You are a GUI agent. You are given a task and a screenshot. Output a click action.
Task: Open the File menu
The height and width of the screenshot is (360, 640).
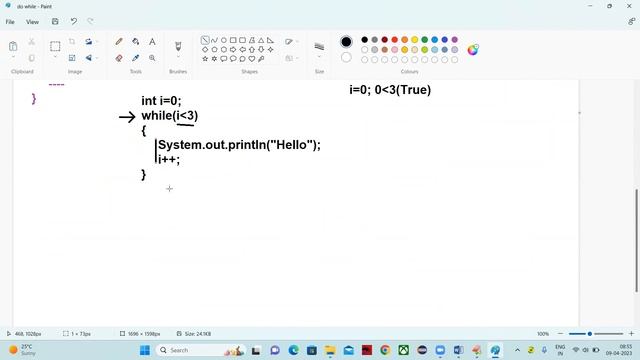[x=10, y=22]
